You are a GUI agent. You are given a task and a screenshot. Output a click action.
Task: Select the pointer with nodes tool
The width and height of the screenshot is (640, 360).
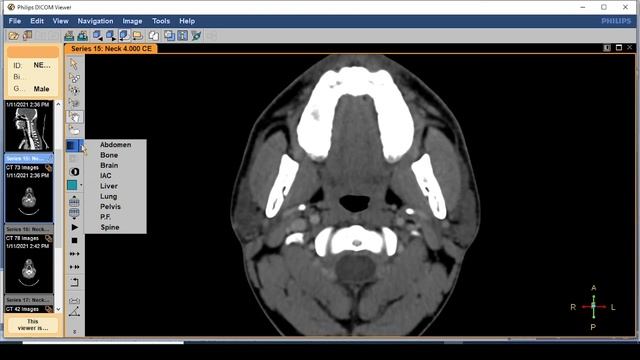[x=74, y=78]
